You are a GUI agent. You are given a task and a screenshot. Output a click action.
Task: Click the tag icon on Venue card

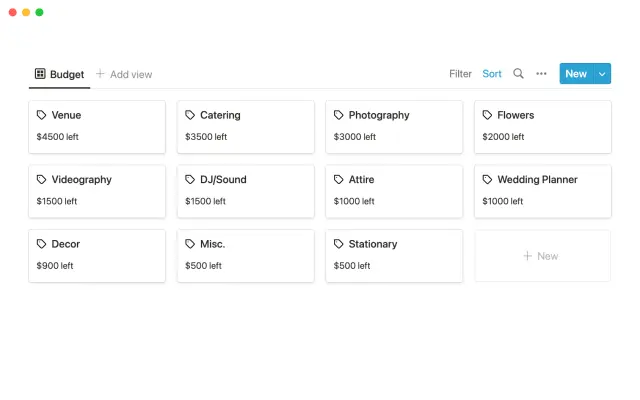pyautogui.click(x=41, y=115)
